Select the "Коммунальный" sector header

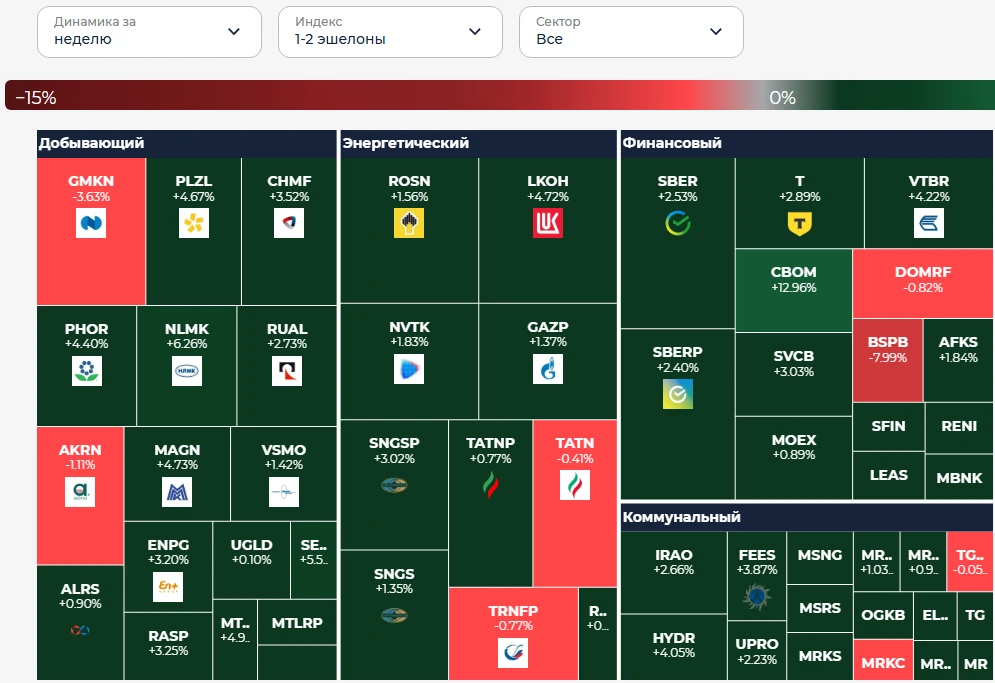pos(807,517)
